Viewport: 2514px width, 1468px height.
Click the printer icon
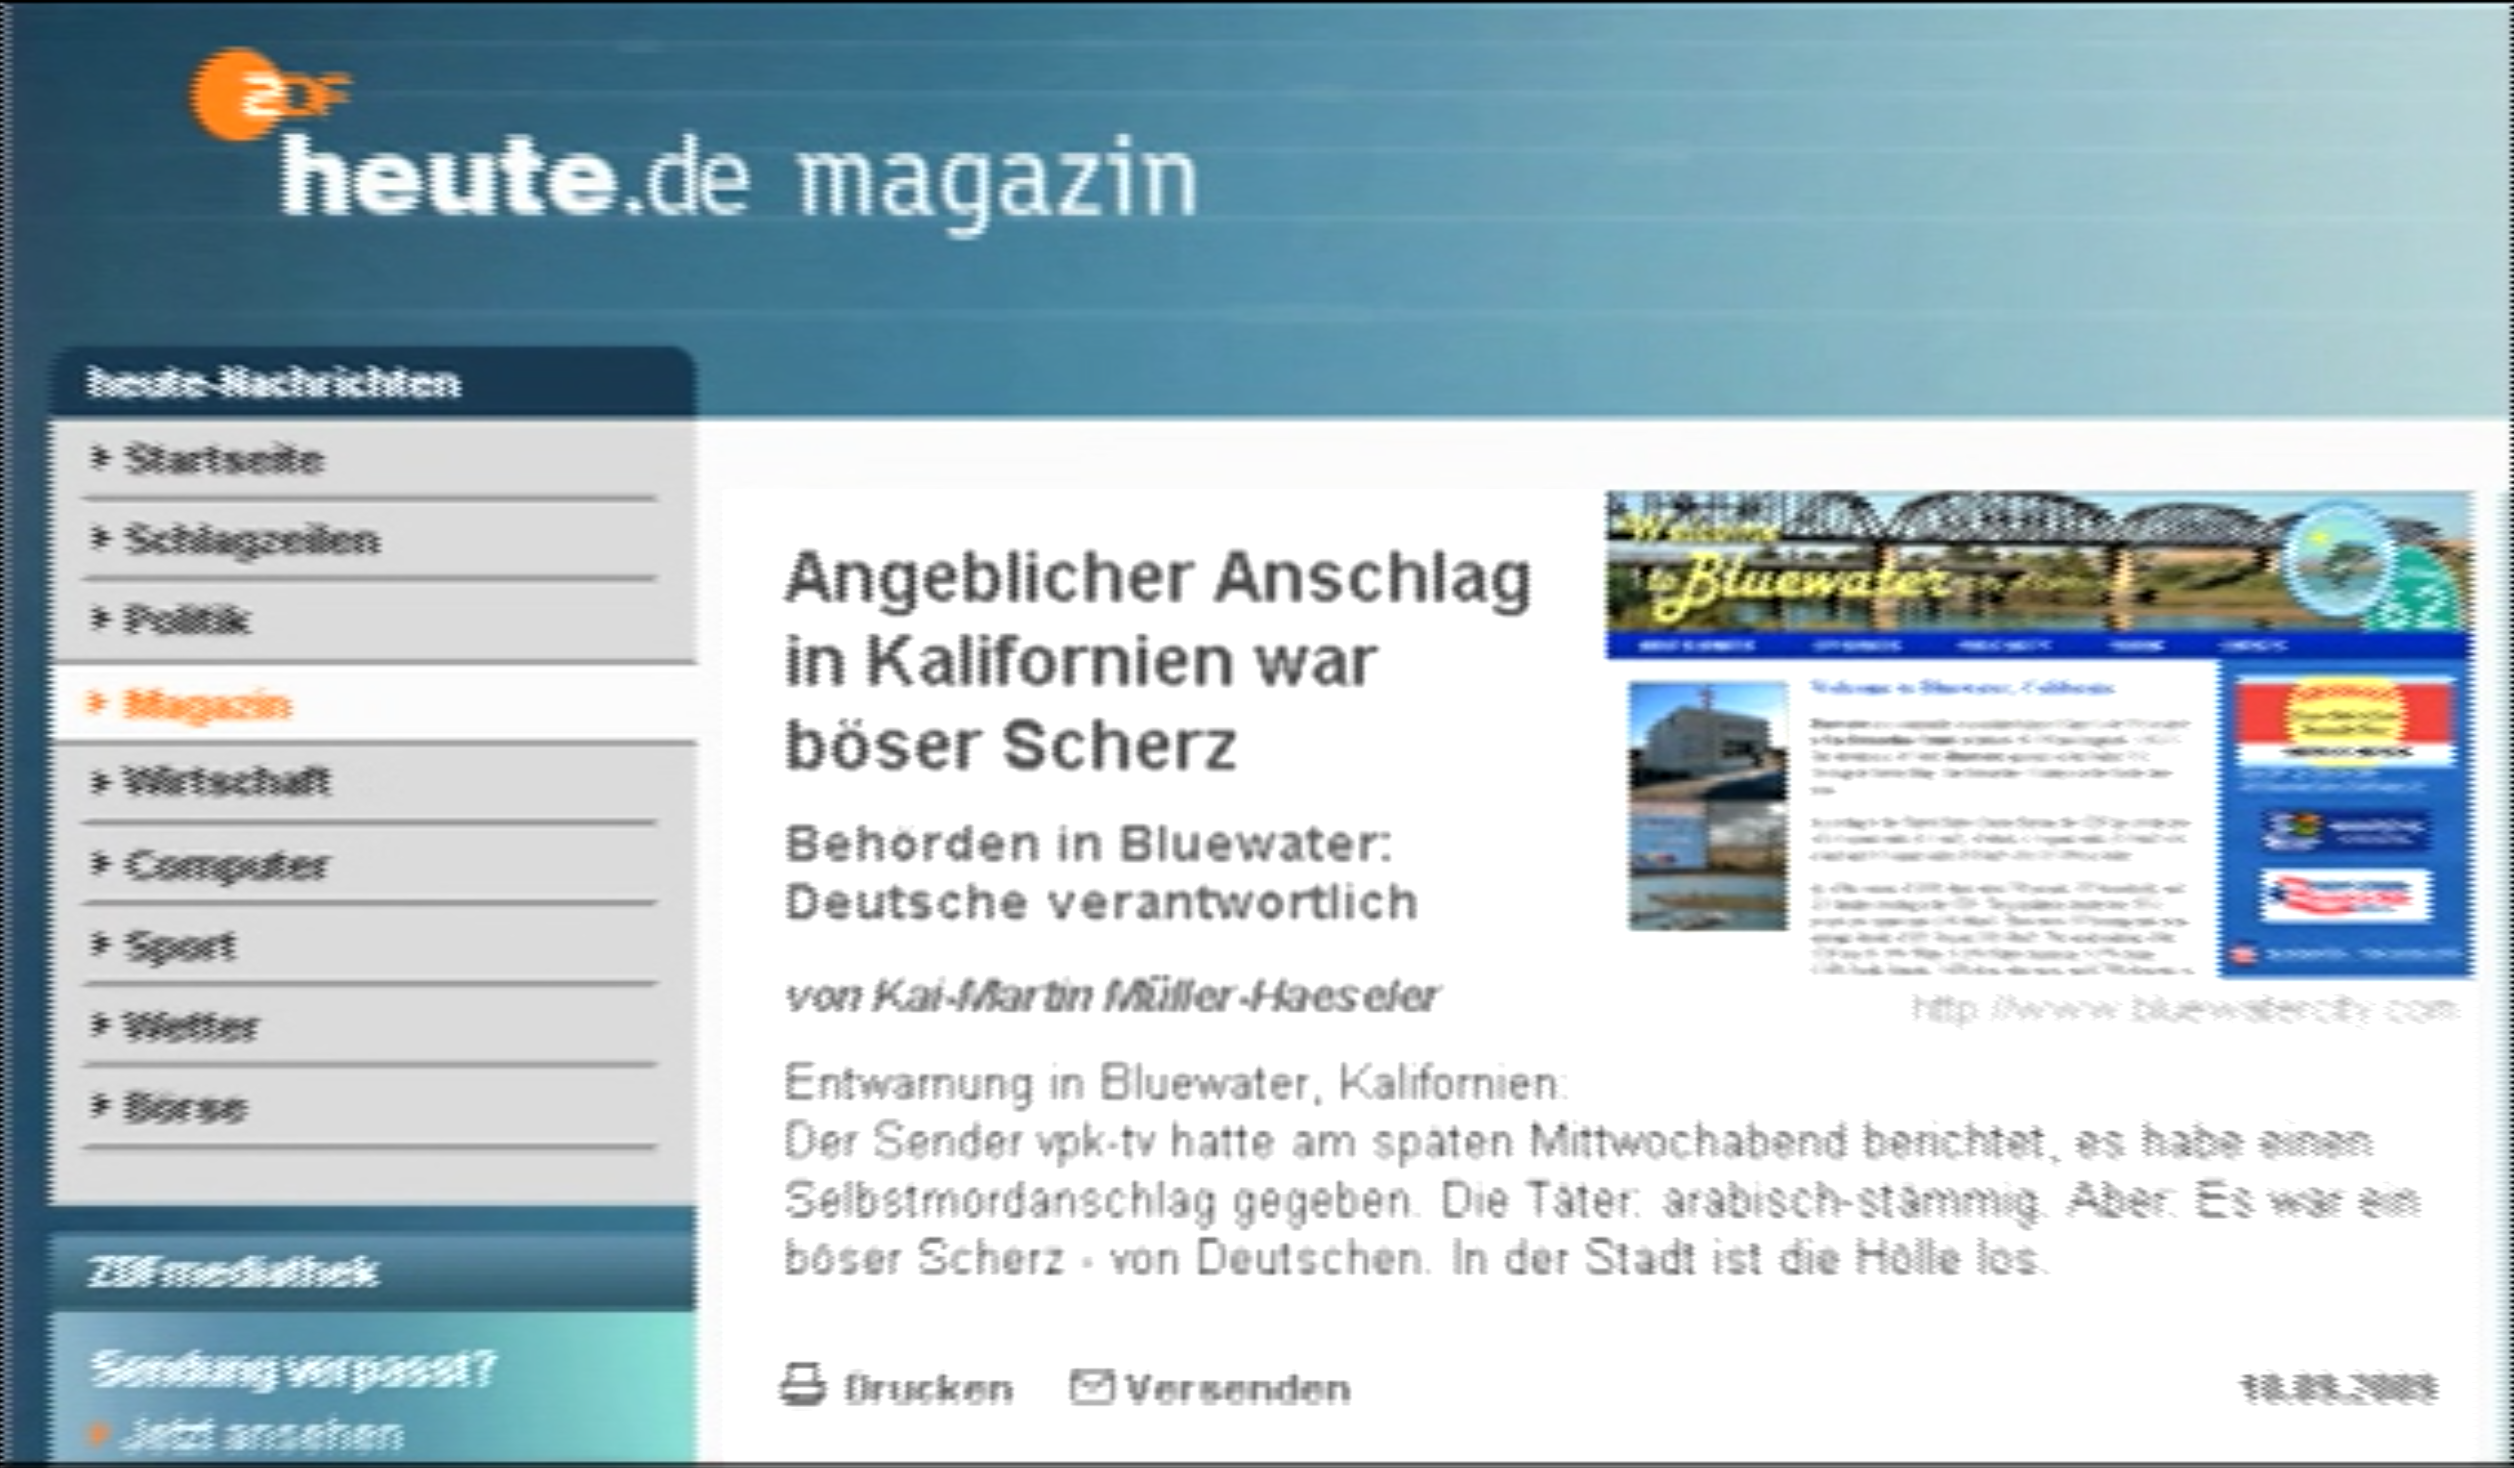pyautogui.click(x=803, y=1385)
